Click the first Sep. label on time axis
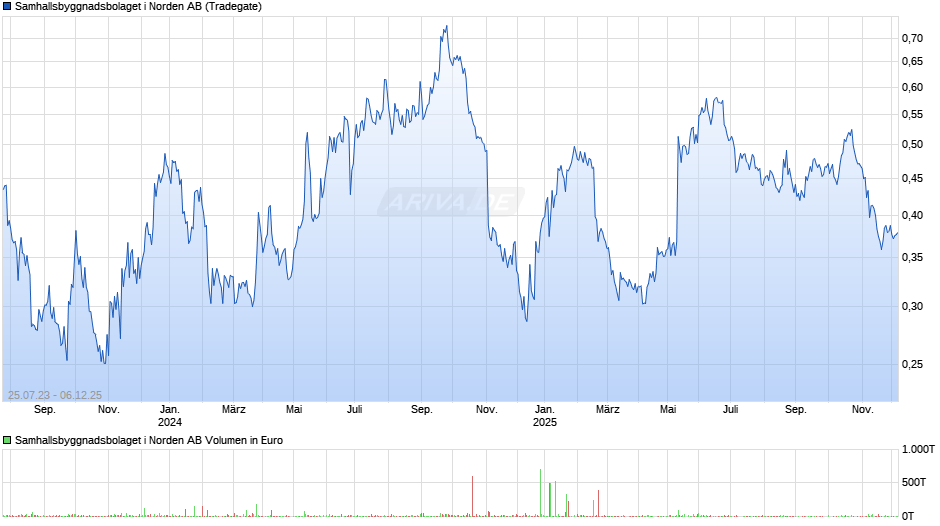 point(45,410)
